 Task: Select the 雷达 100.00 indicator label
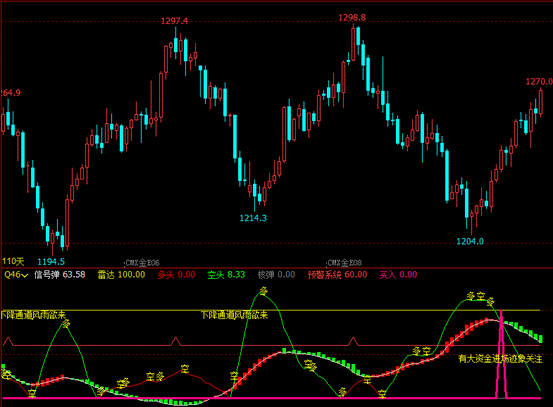coord(121,275)
